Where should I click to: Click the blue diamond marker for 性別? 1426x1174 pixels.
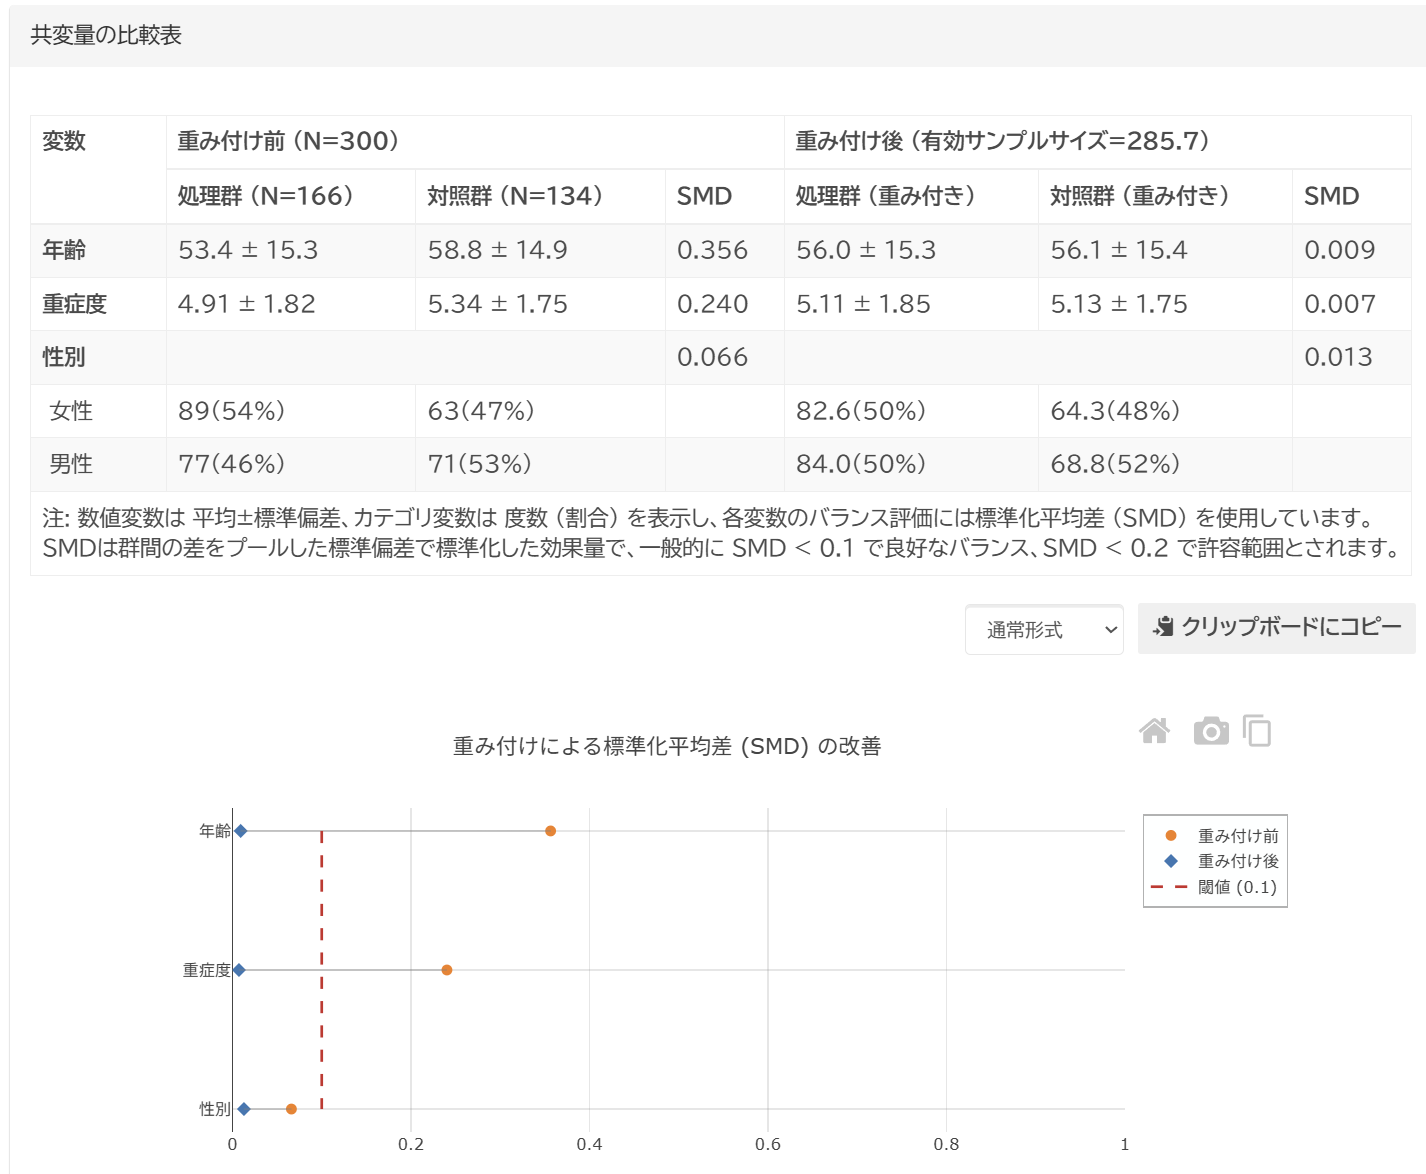[244, 1109]
